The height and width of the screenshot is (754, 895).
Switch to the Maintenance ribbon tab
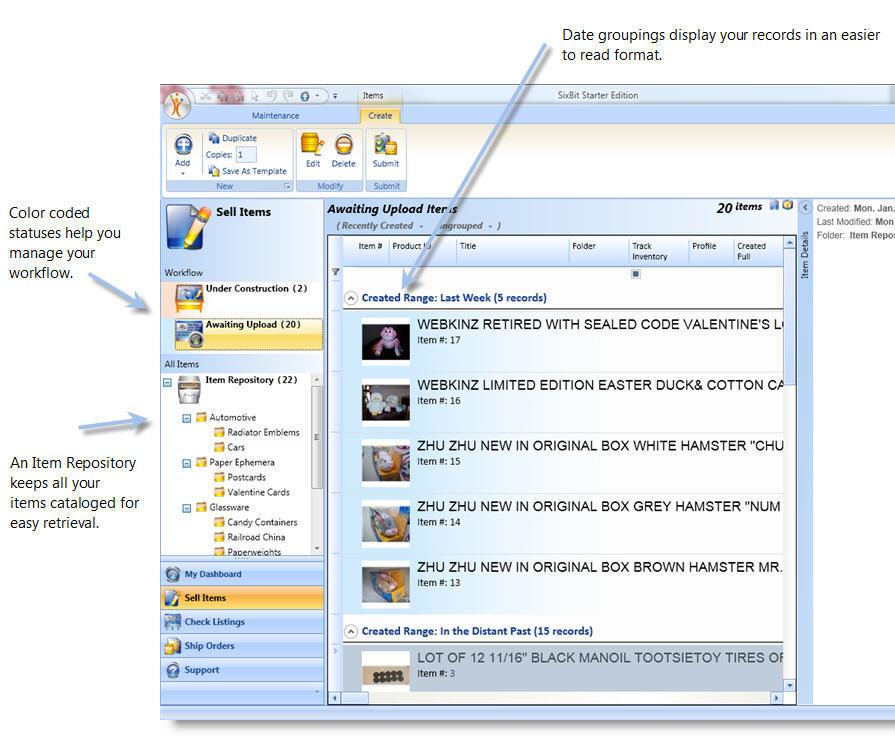tap(276, 116)
